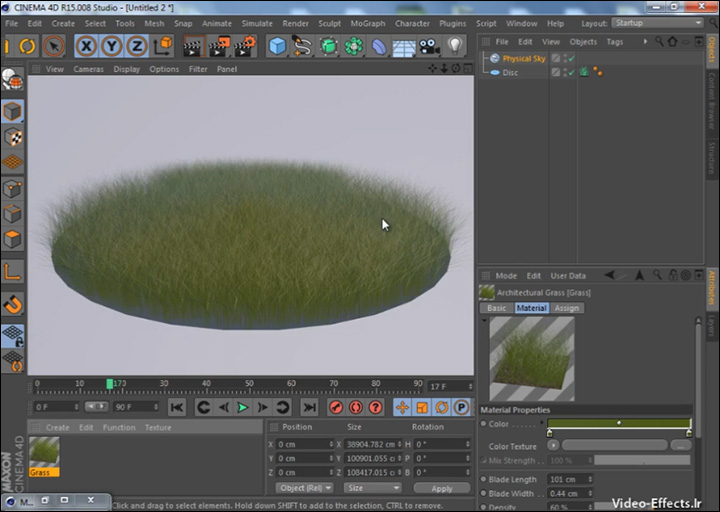Adjust Blade Width value stepper
720x512 pixels.
pyautogui.click(x=590, y=494)
